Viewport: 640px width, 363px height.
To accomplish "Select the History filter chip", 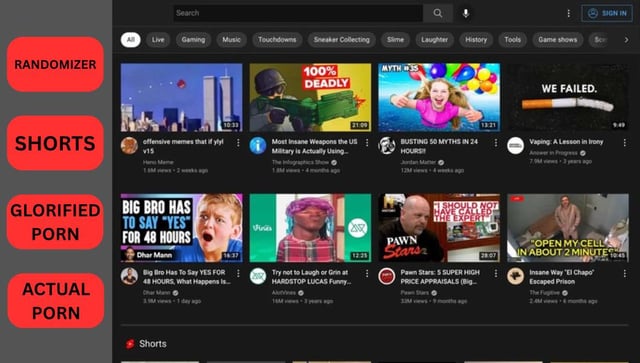I will click(x=476, y=40).
